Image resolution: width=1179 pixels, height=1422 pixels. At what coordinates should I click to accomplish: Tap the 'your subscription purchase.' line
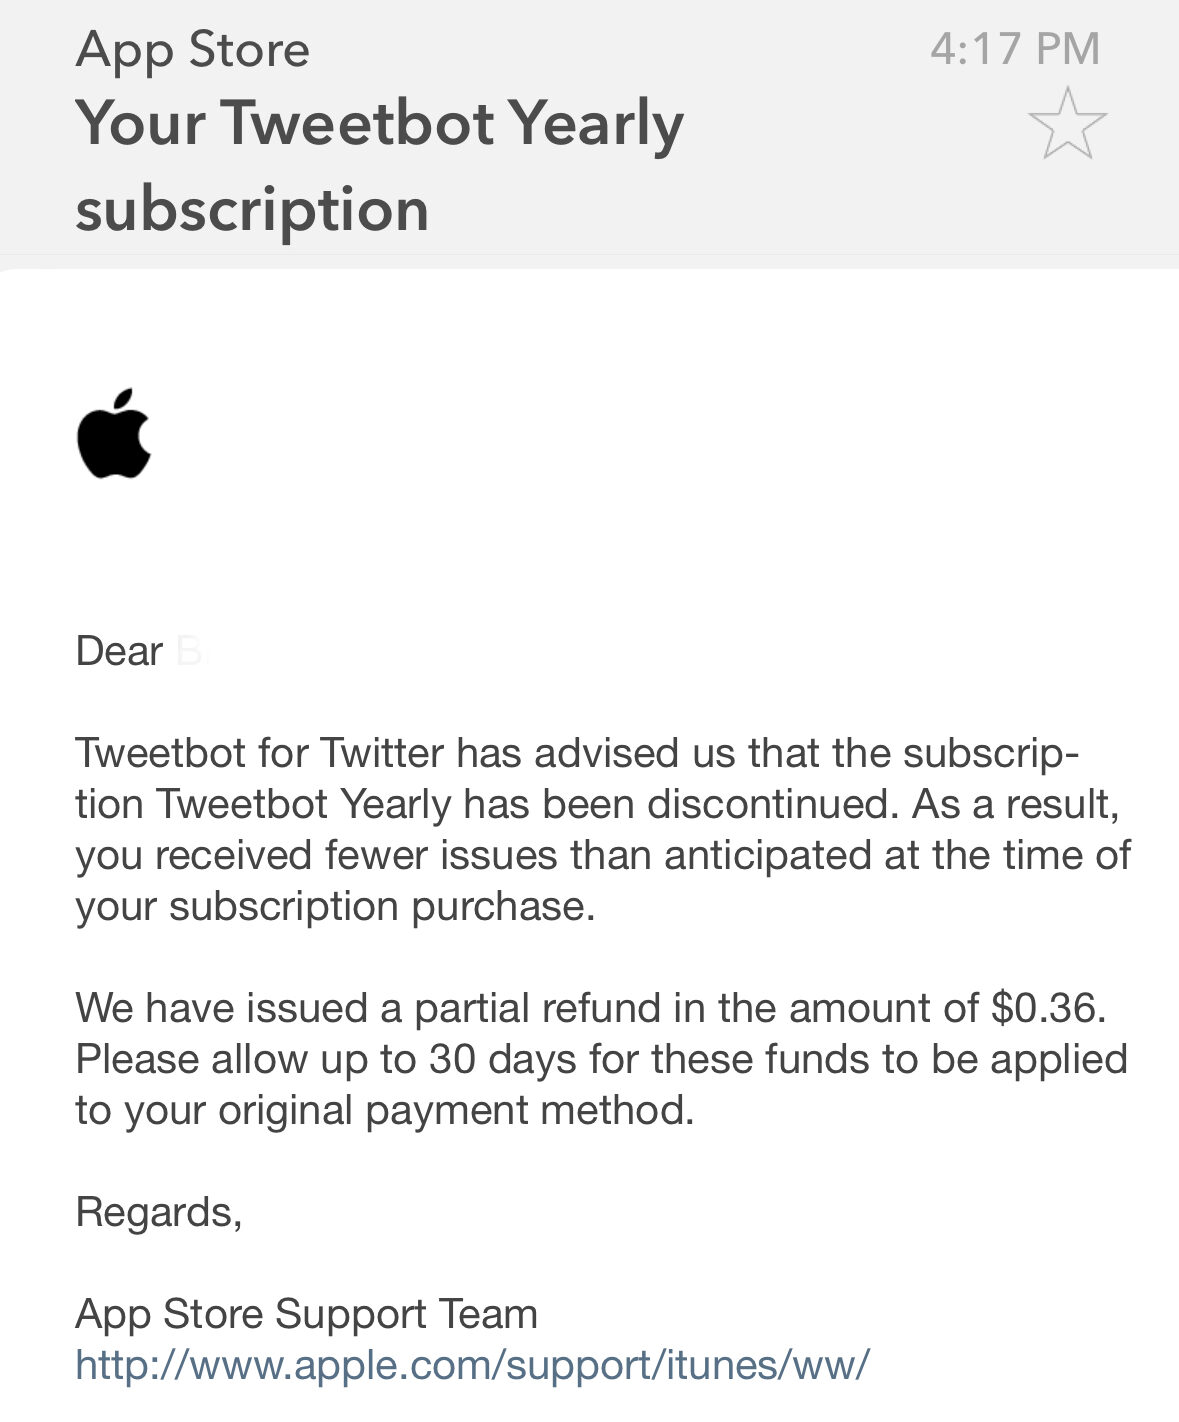tap(335, 907)
